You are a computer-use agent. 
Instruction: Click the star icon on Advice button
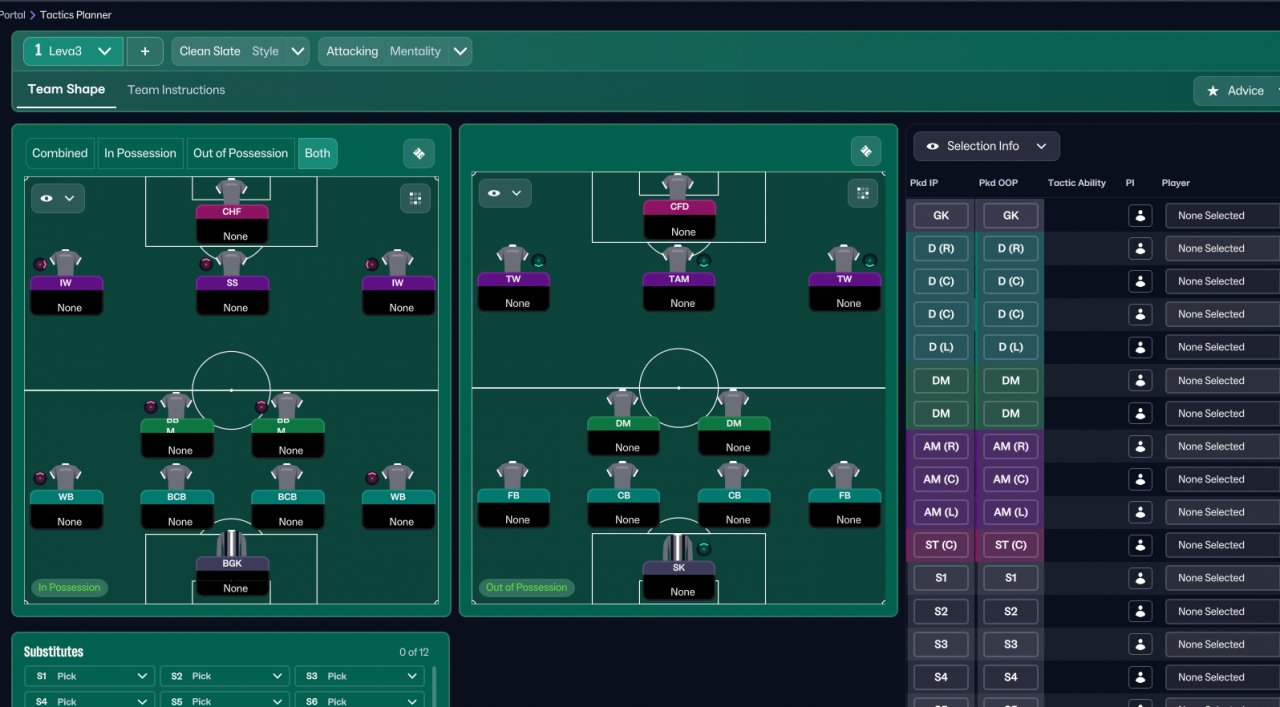[1213, 91]
